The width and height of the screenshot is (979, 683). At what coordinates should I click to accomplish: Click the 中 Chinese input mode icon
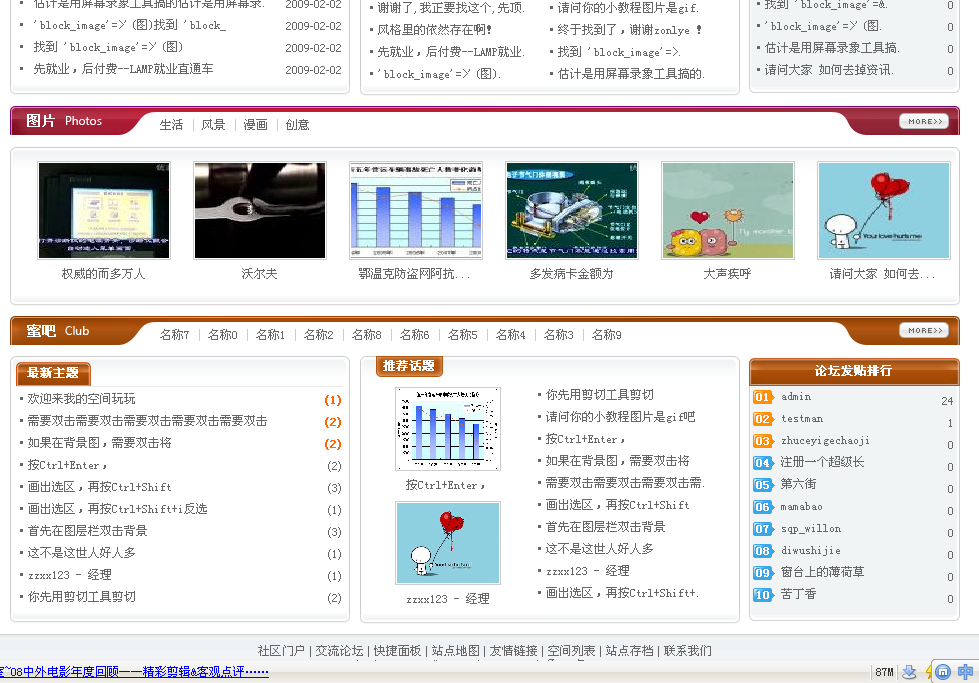pyautogui.click(x=965, y=672)
